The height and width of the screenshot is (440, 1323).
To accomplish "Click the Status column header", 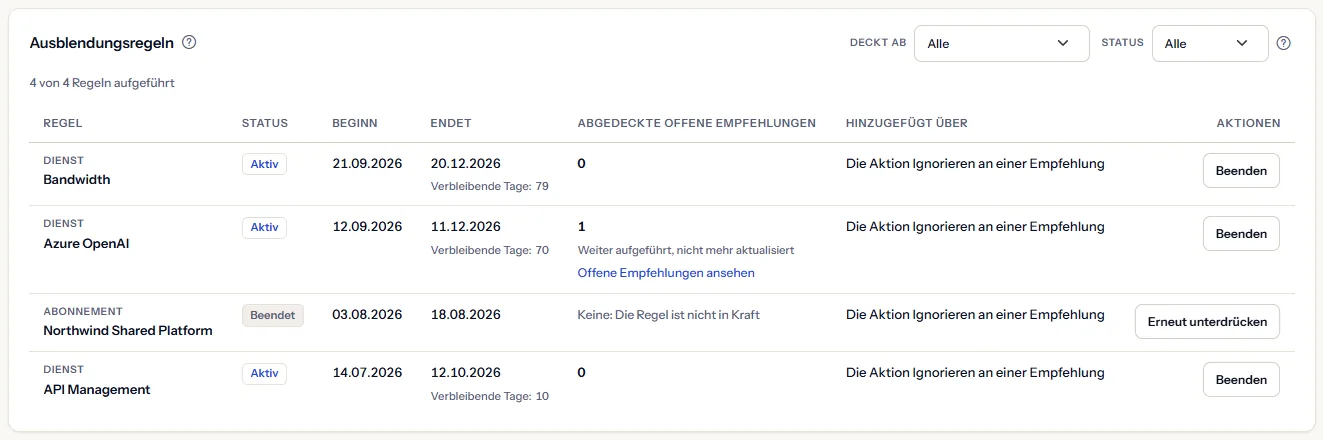I will 265,123.
